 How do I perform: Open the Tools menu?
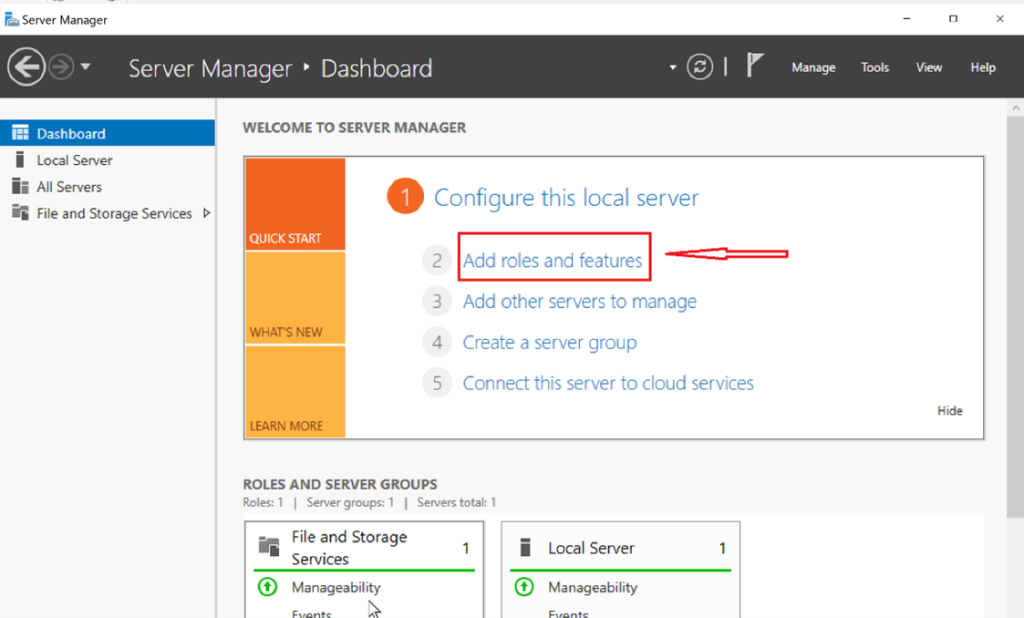[874, 67]
